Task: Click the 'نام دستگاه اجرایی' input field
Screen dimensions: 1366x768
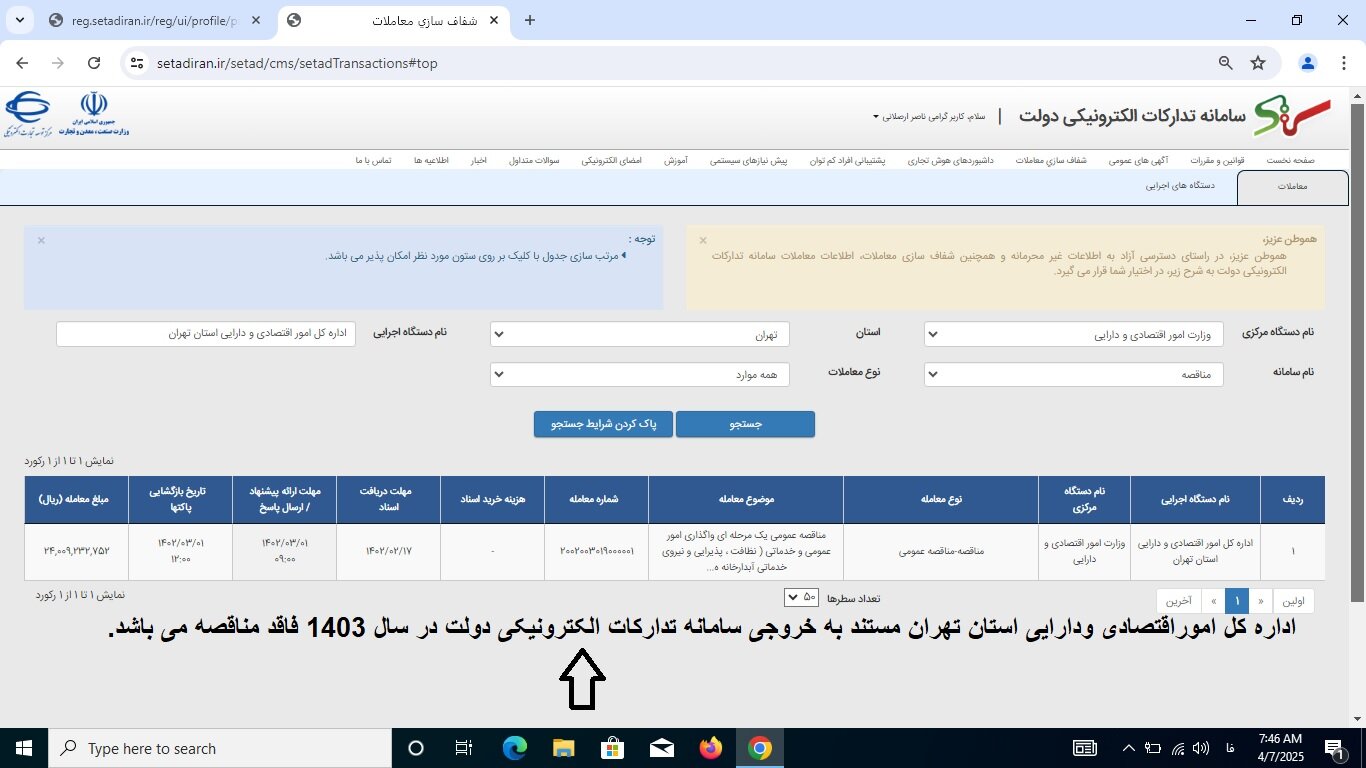Action: point(206,334)
